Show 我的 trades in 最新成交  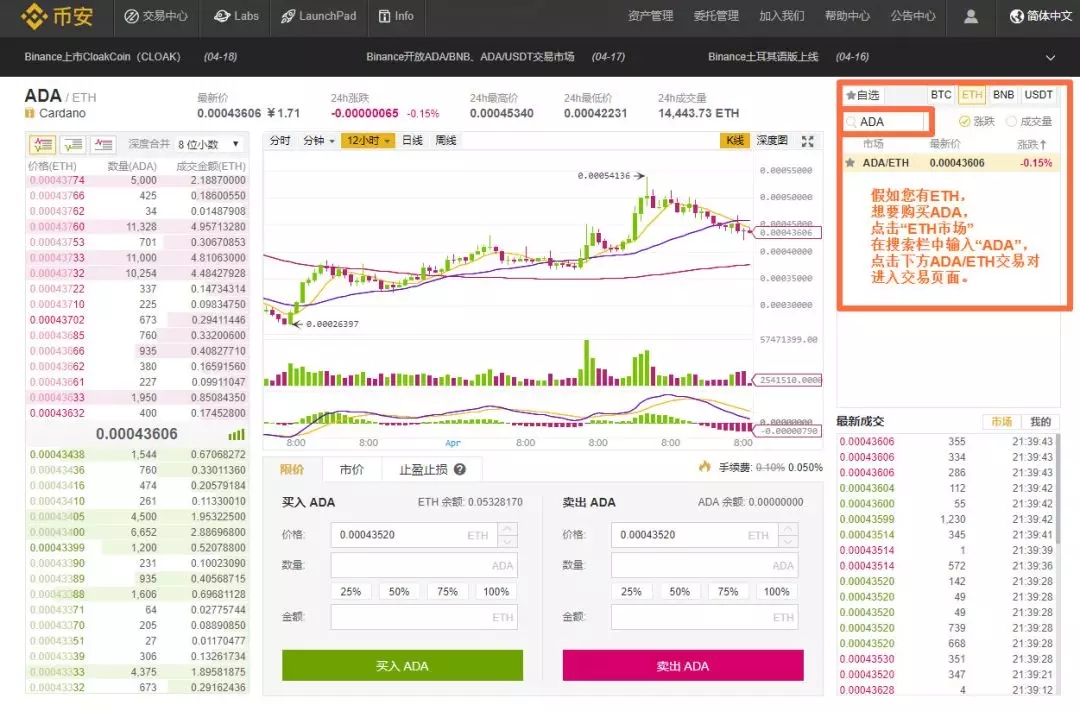click(1040, 422)
